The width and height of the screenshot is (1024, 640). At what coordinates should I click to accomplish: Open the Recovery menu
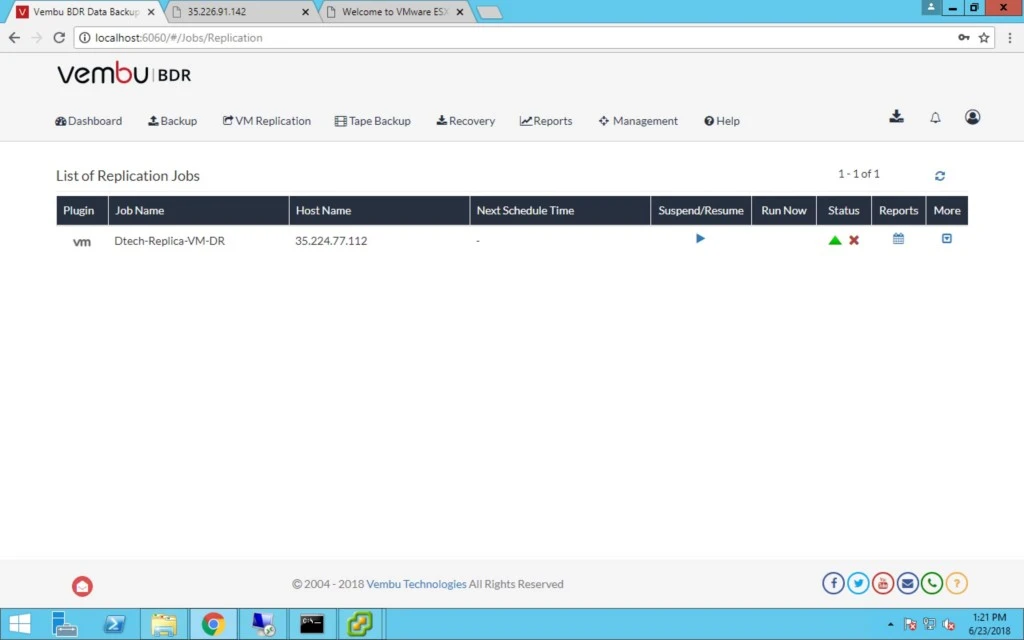pyautogui.click(x=466, y=121)
